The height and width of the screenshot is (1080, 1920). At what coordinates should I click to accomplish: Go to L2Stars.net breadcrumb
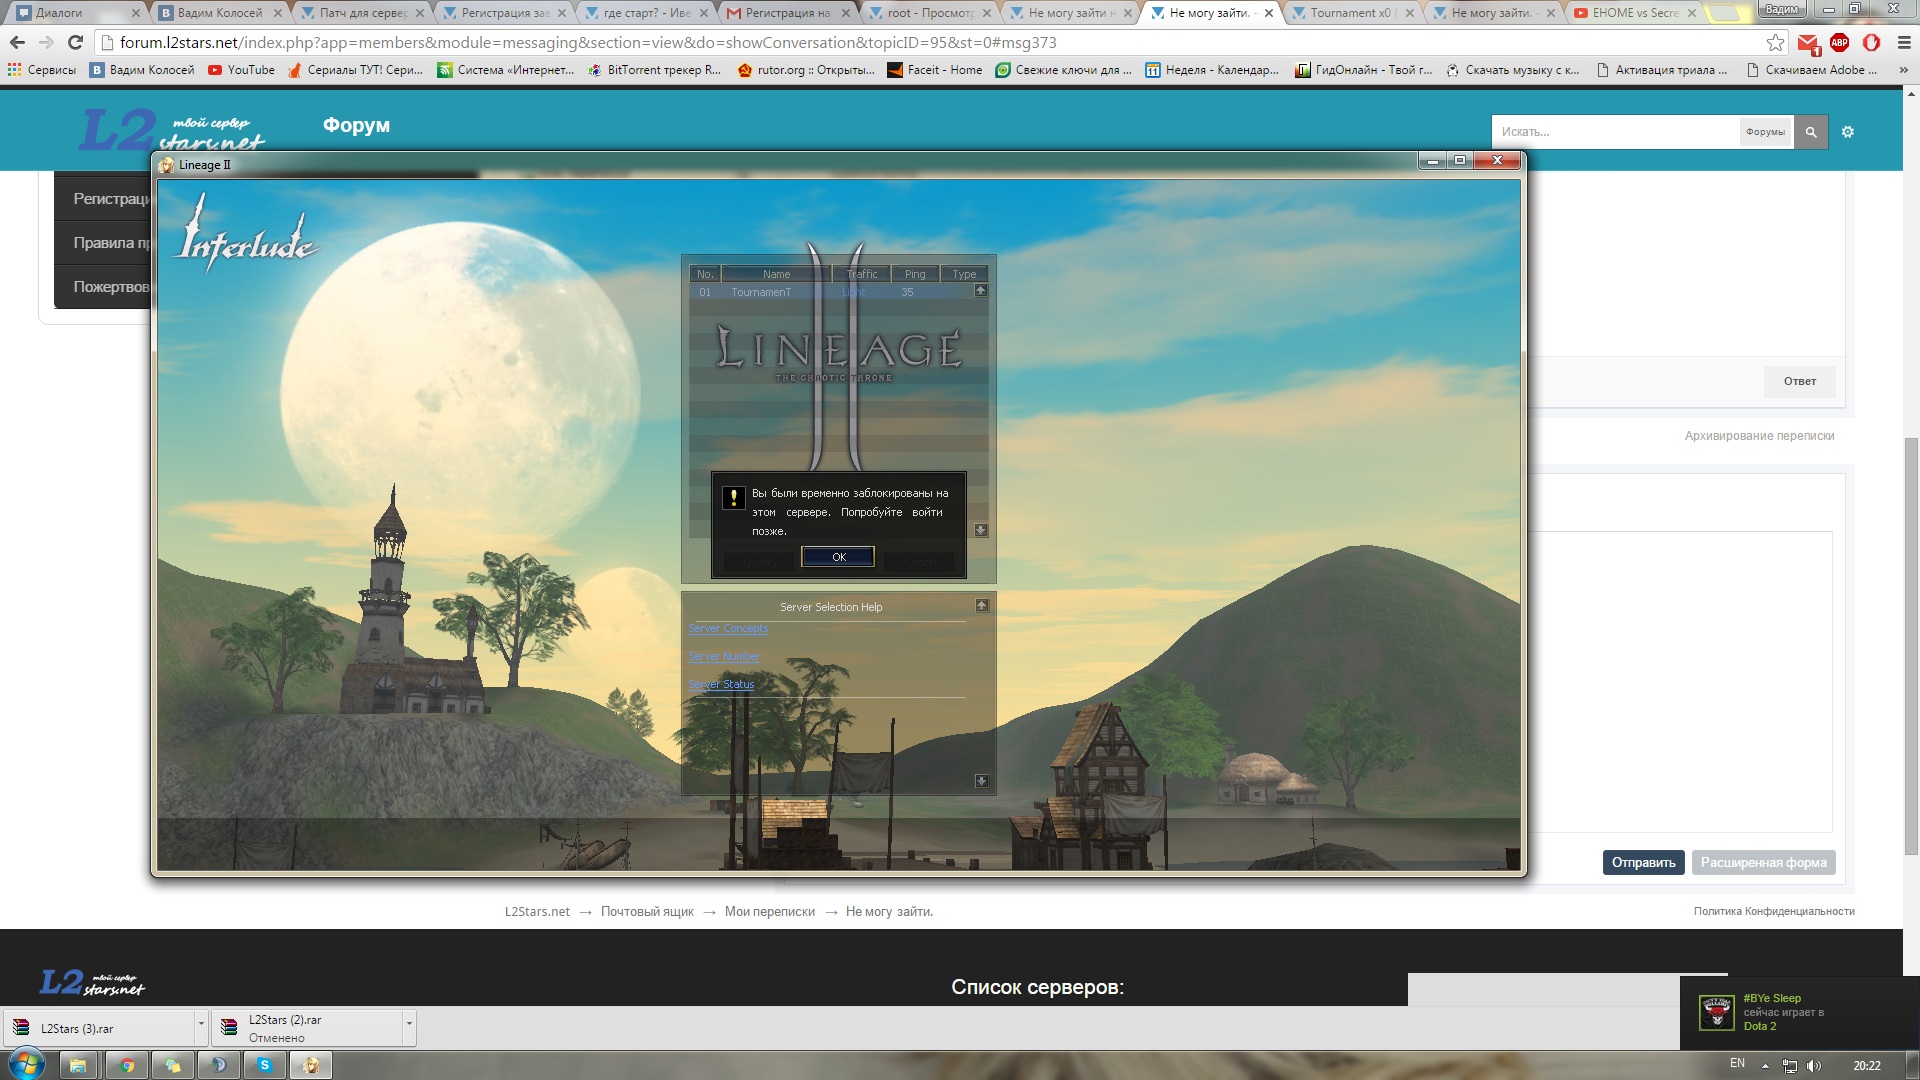(537, 912)
